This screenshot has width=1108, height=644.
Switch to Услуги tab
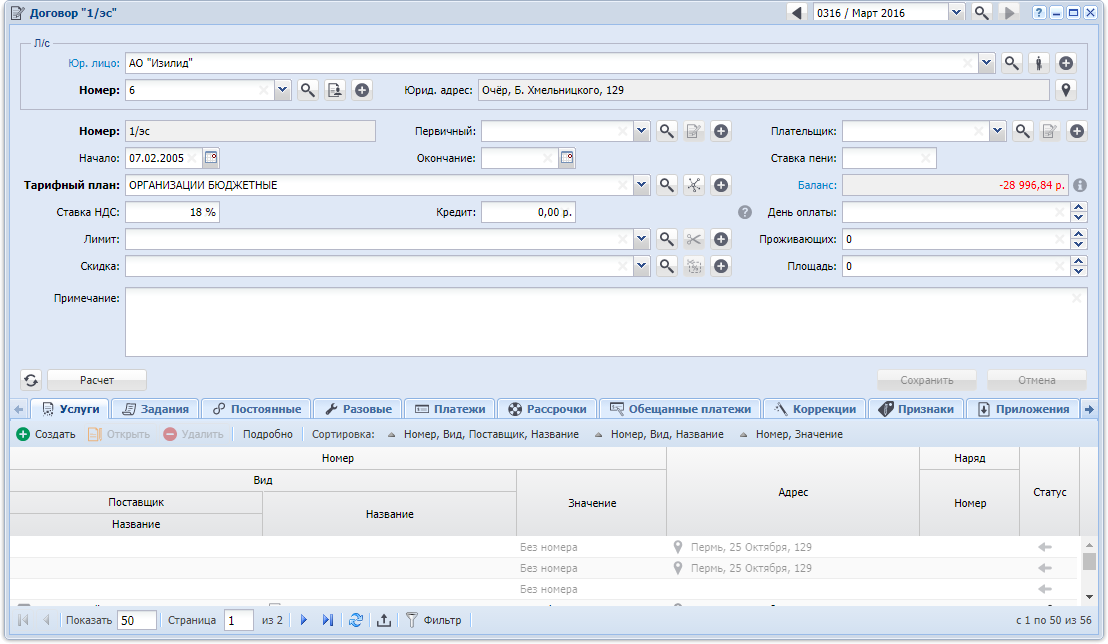pos(70,409)
